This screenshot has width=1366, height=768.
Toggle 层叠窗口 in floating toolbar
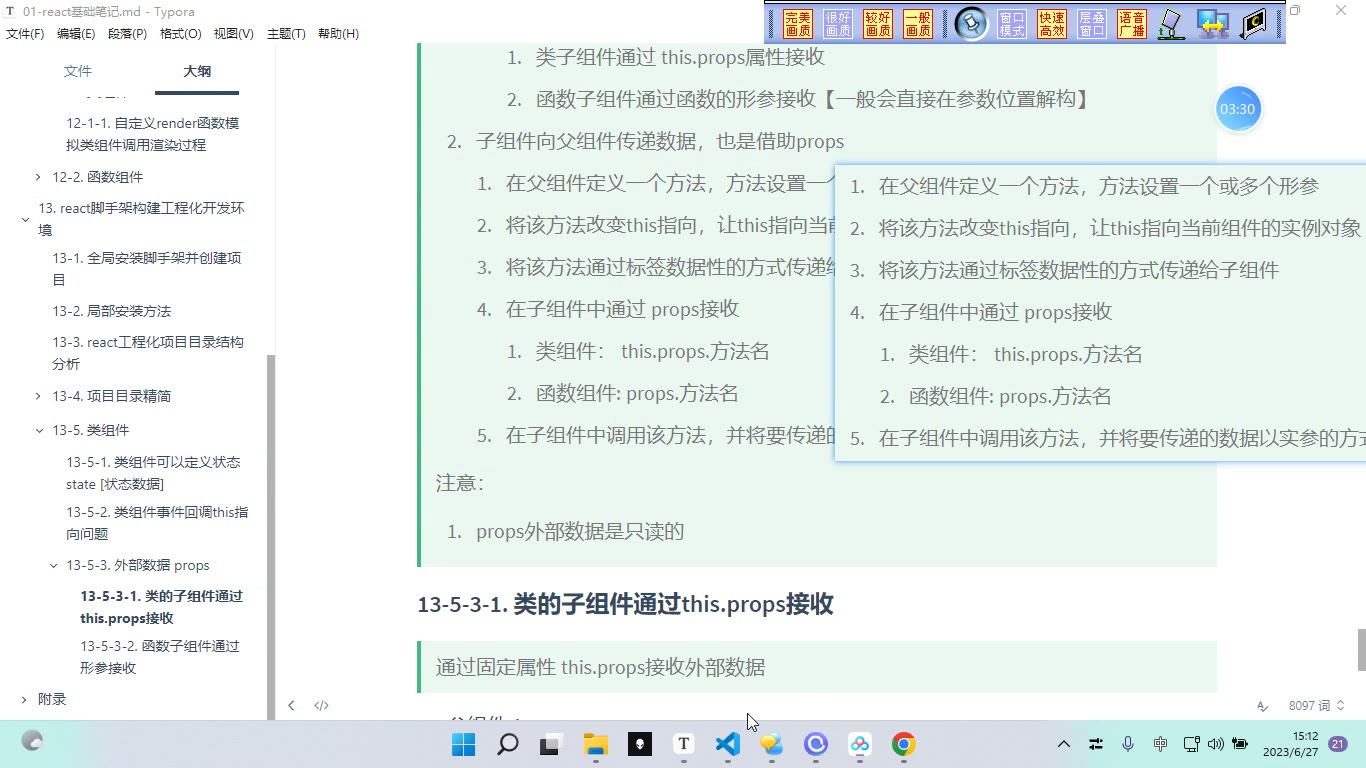[x=1092, y=24]
